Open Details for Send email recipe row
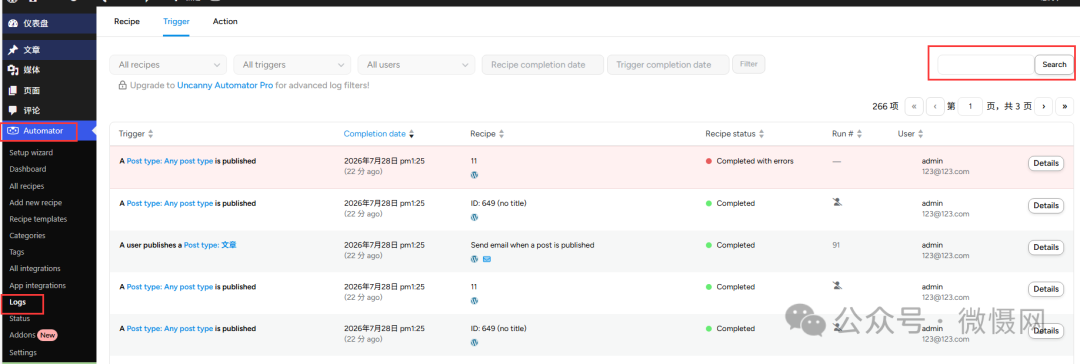Screen dimensions: 1080x364 point(1046,247)
